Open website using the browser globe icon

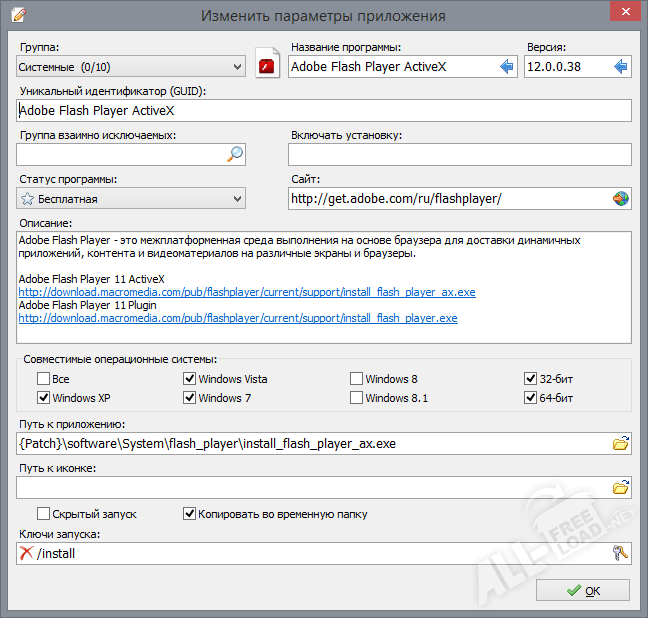click(x=621, y=198)
